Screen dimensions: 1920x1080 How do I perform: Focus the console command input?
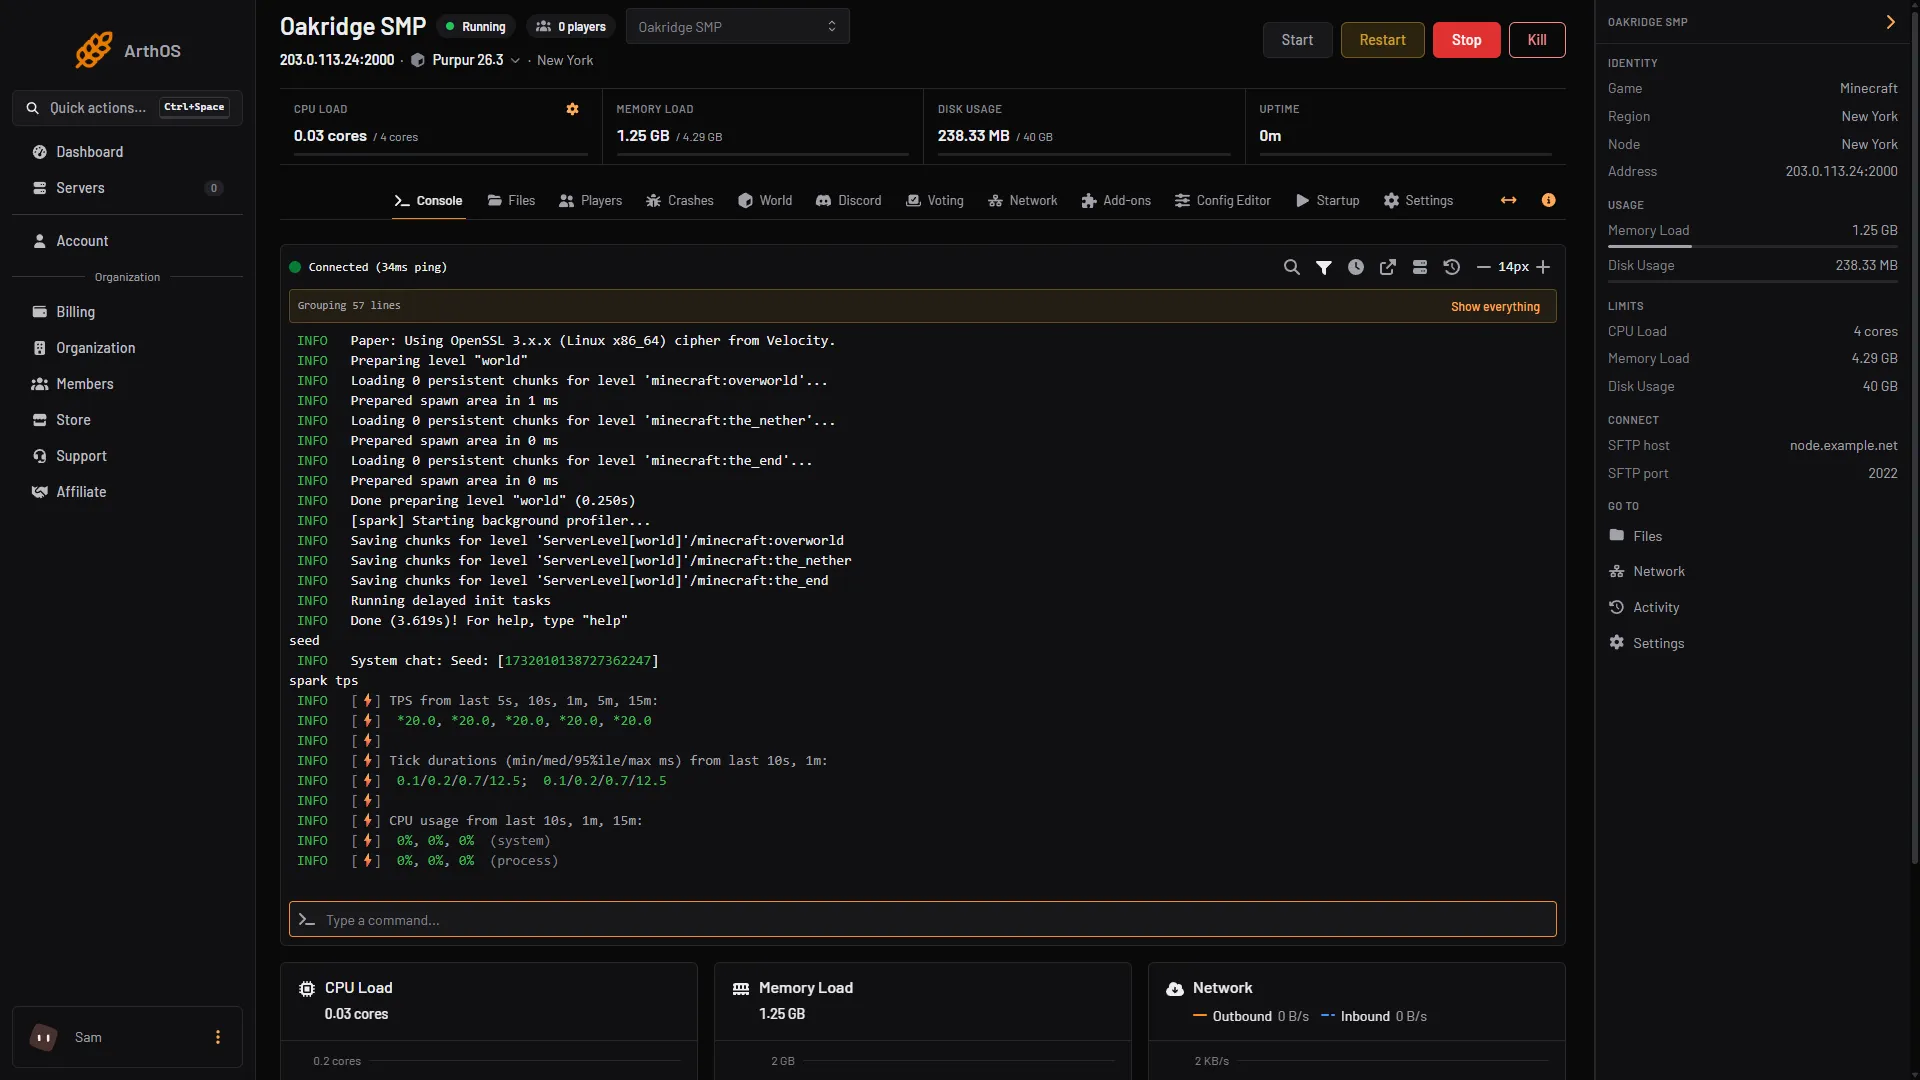922,919
